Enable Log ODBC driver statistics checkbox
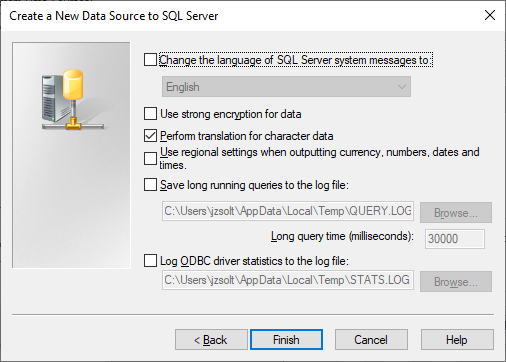Screen dimensions: 506x362 click(150, 261)
